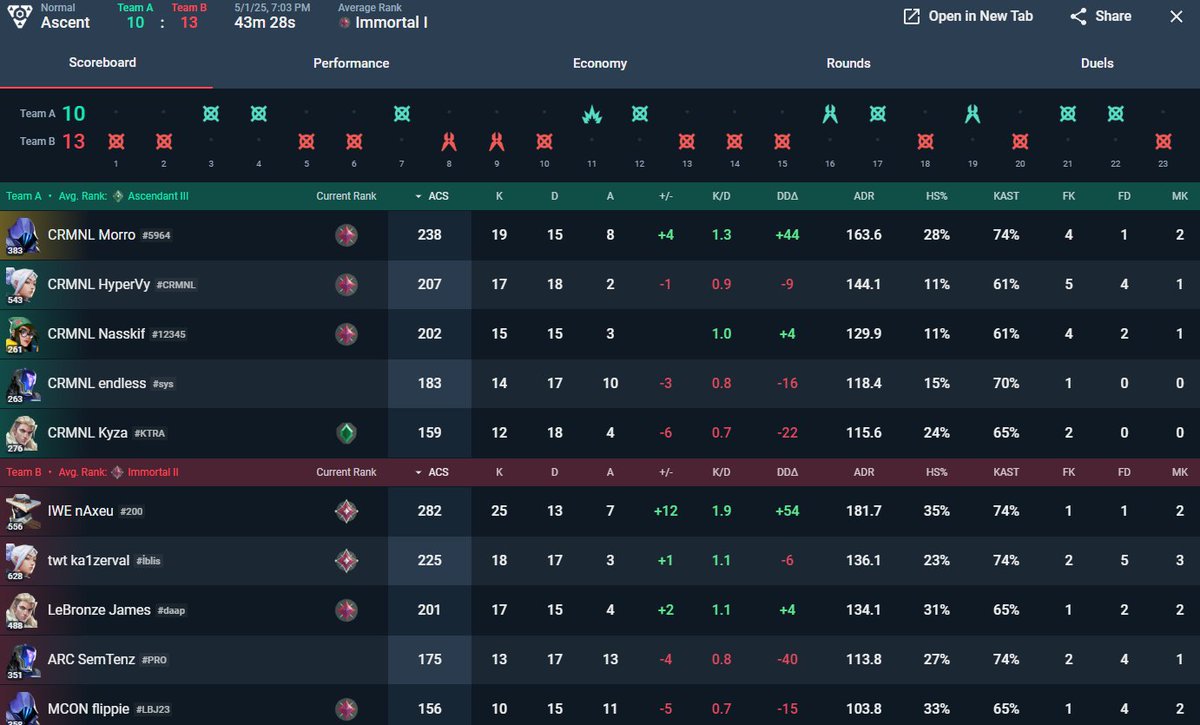Click Team A's elimination icon on round 3
The image size is (1200, 725).
tap(211, 115)
